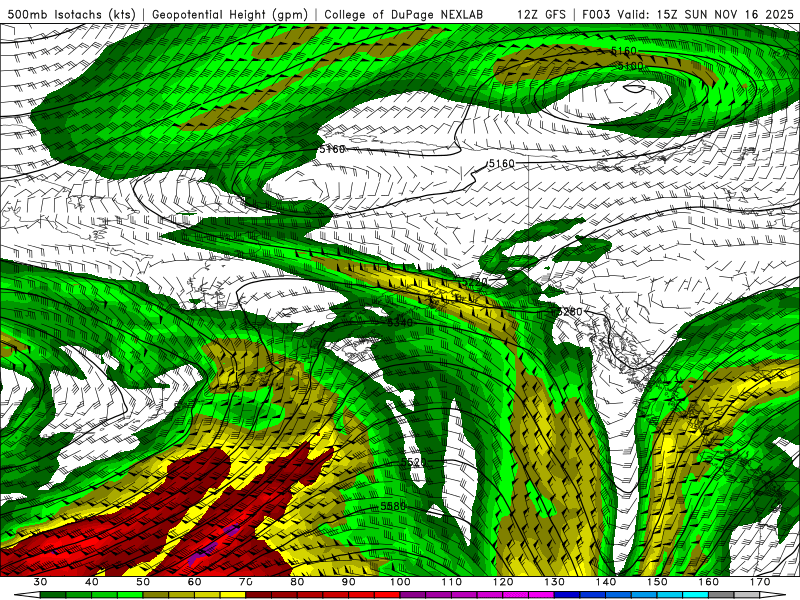Click the 130 knot legend label

click(x=555, y=582)
